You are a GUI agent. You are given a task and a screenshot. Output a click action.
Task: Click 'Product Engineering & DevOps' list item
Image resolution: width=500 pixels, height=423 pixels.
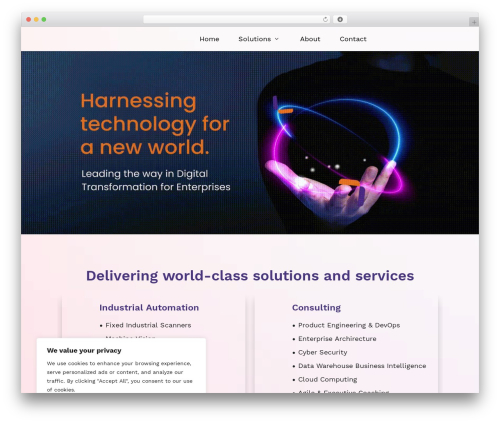coord(349,325)
